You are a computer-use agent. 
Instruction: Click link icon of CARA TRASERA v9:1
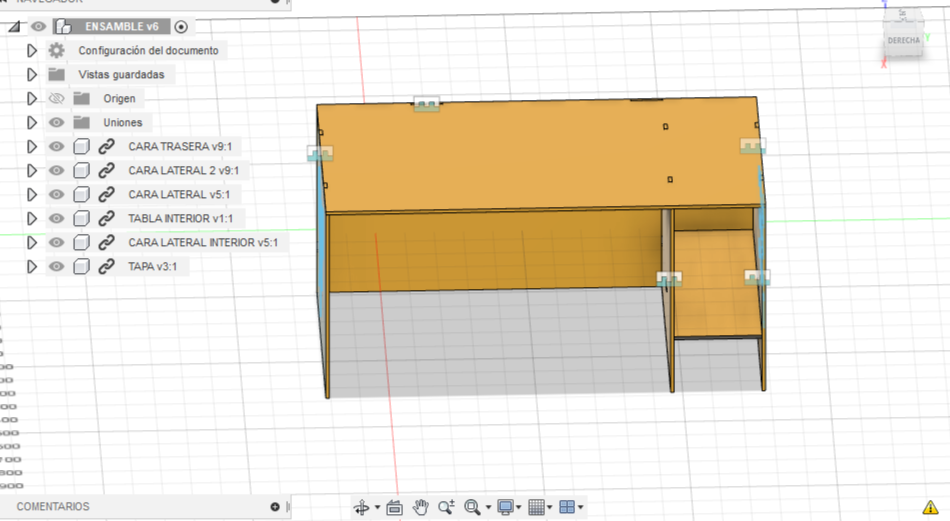pyautogui.click(x=107, y=147)
